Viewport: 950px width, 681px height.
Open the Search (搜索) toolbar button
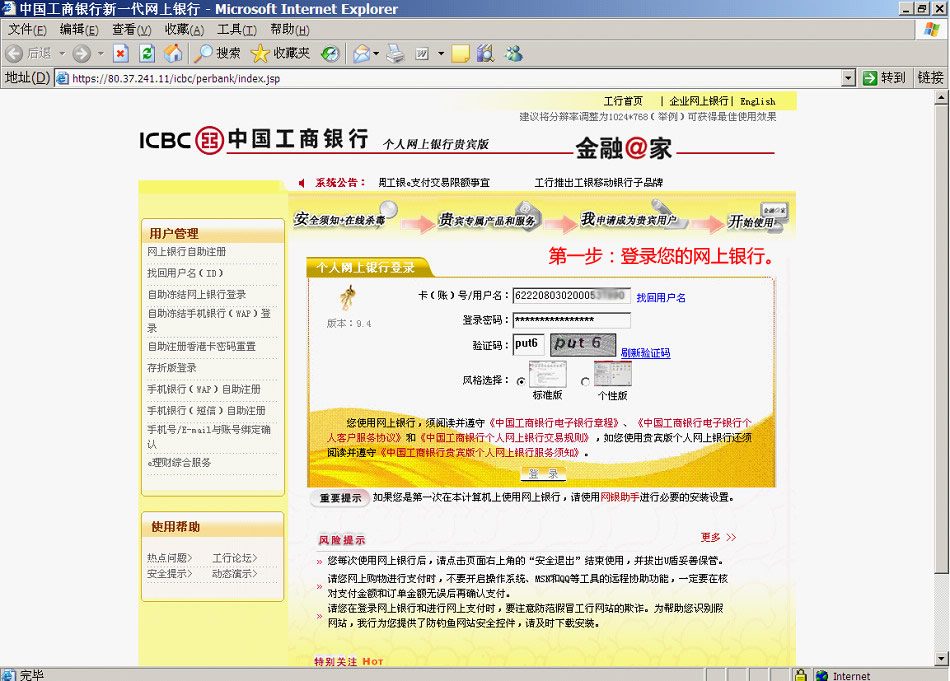click(x=217, y=54)
